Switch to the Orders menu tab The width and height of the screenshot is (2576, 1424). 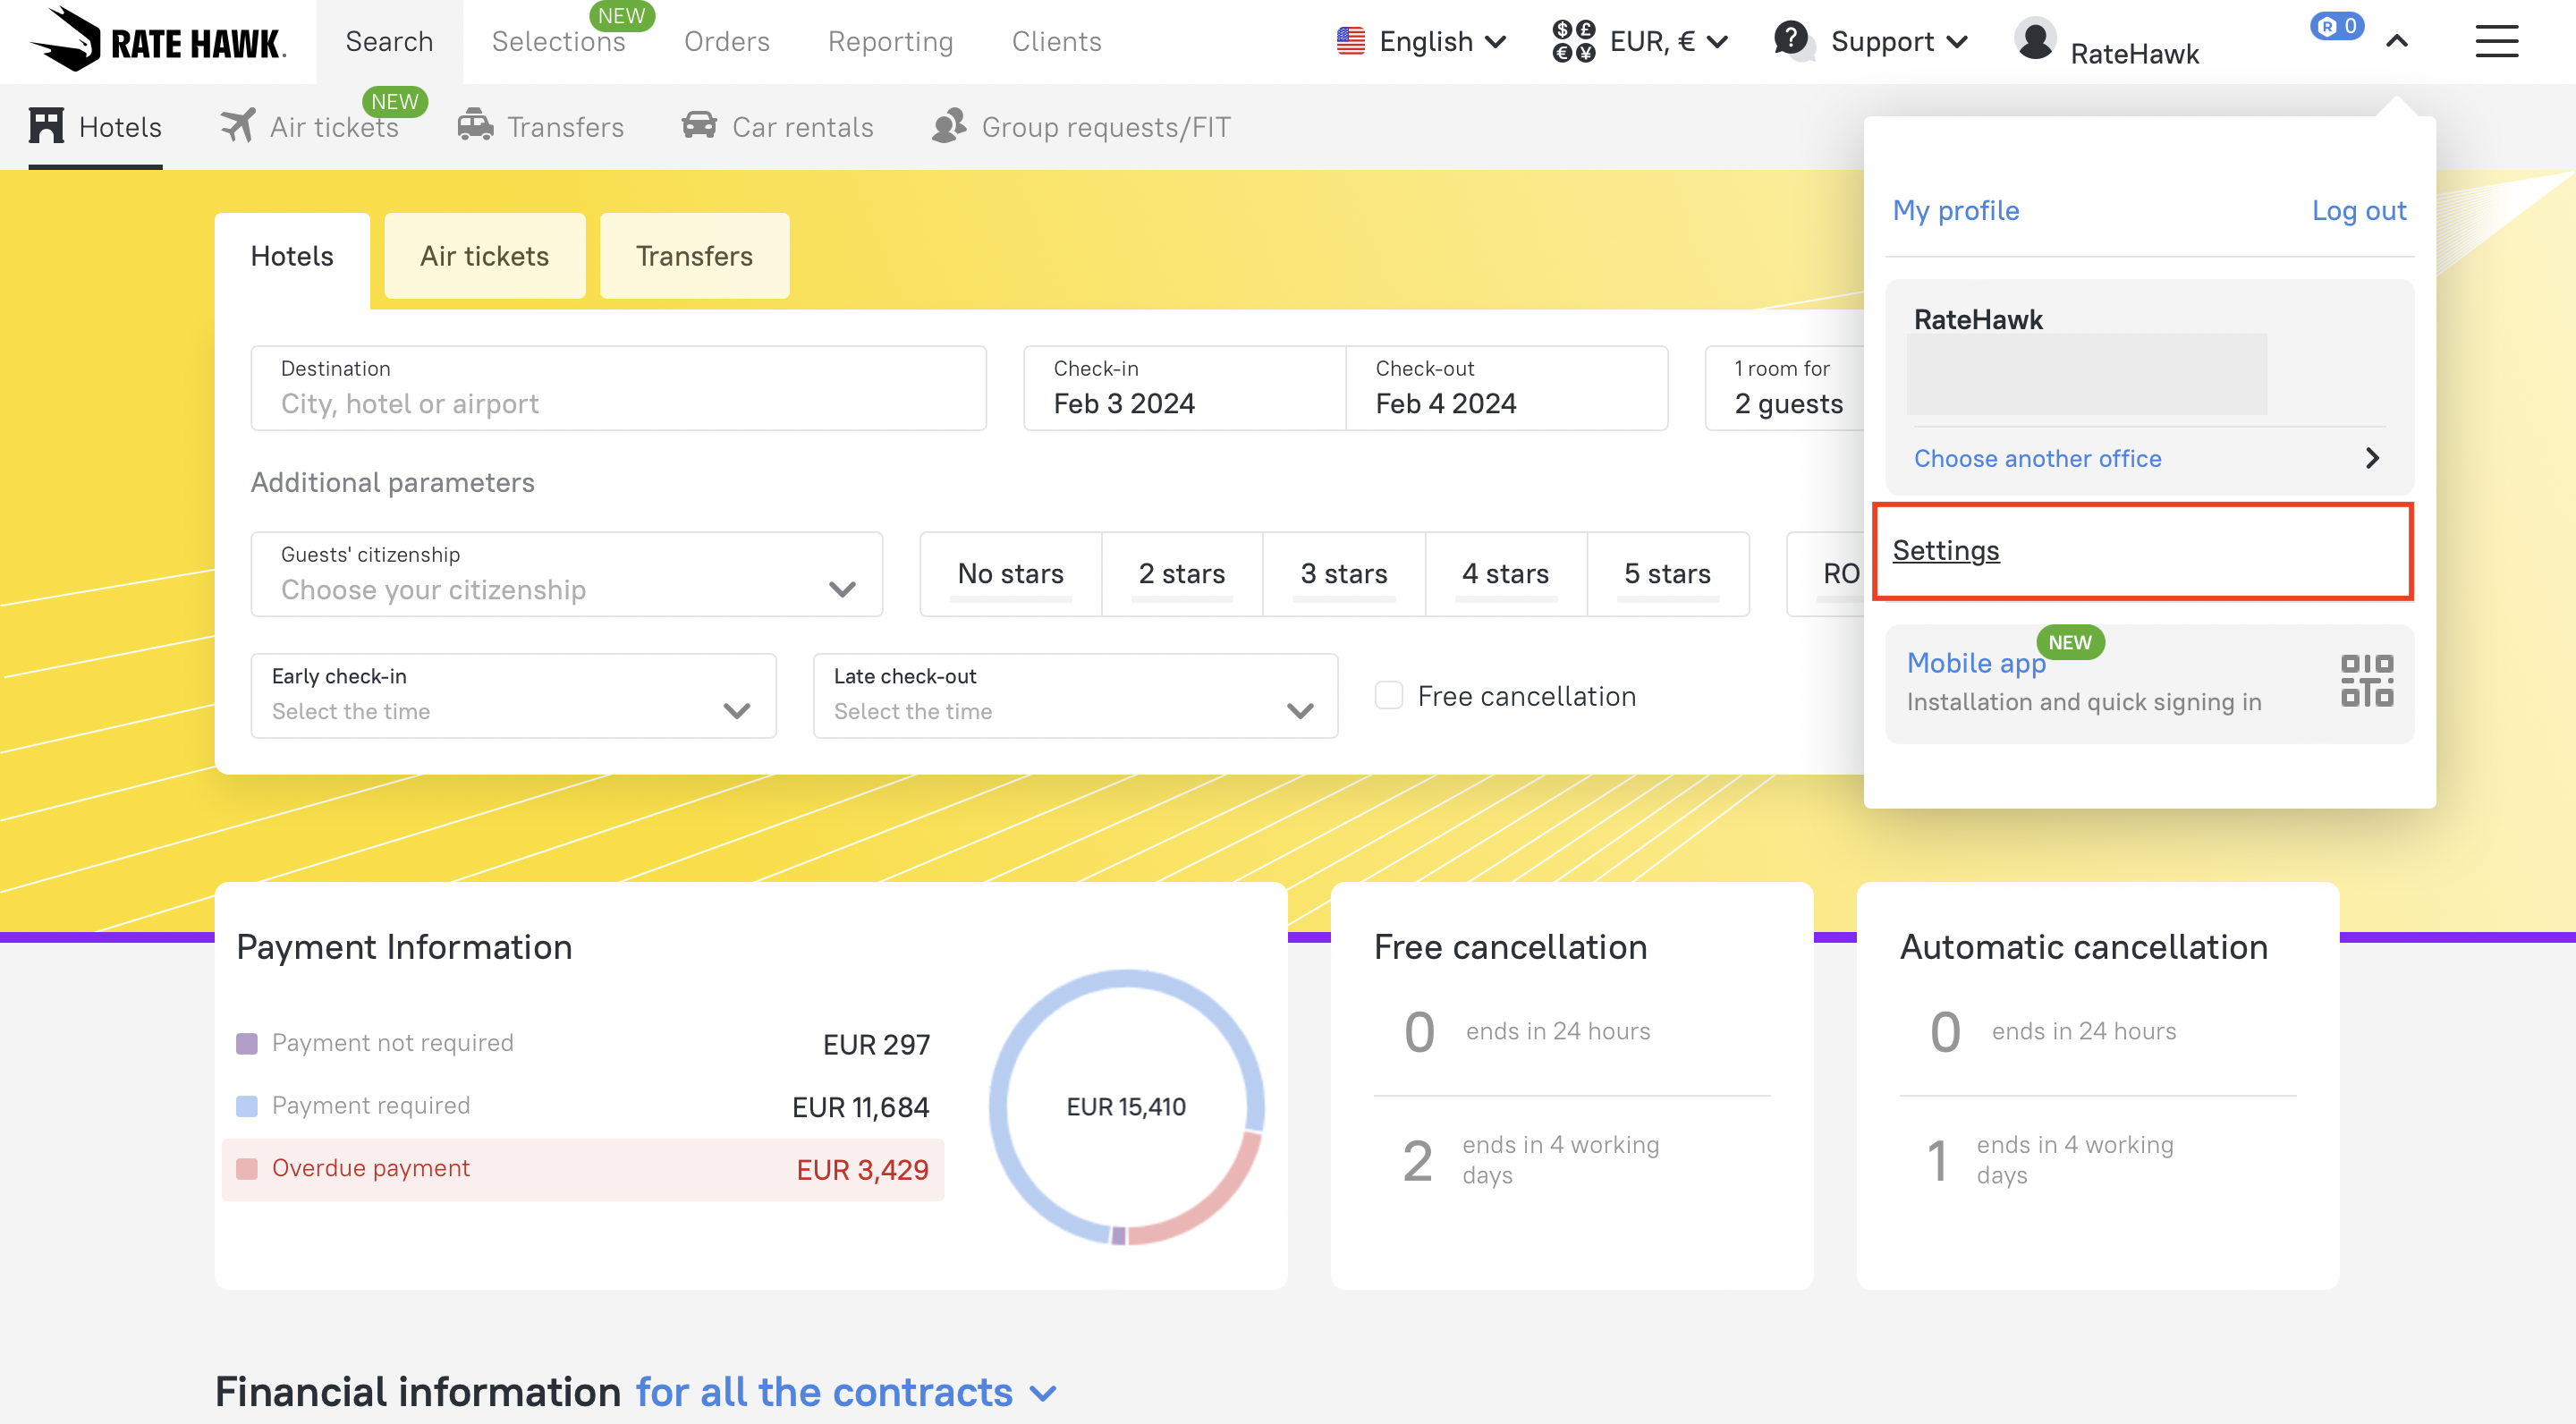726,42
